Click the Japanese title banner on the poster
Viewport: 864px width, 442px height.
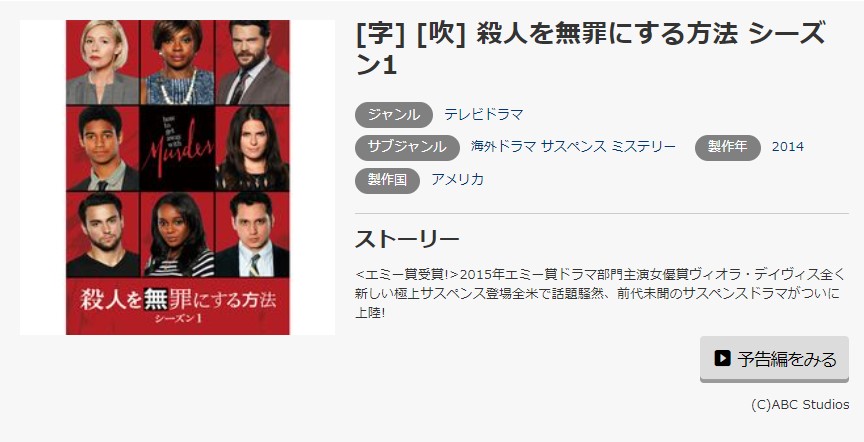coord(177,306)
